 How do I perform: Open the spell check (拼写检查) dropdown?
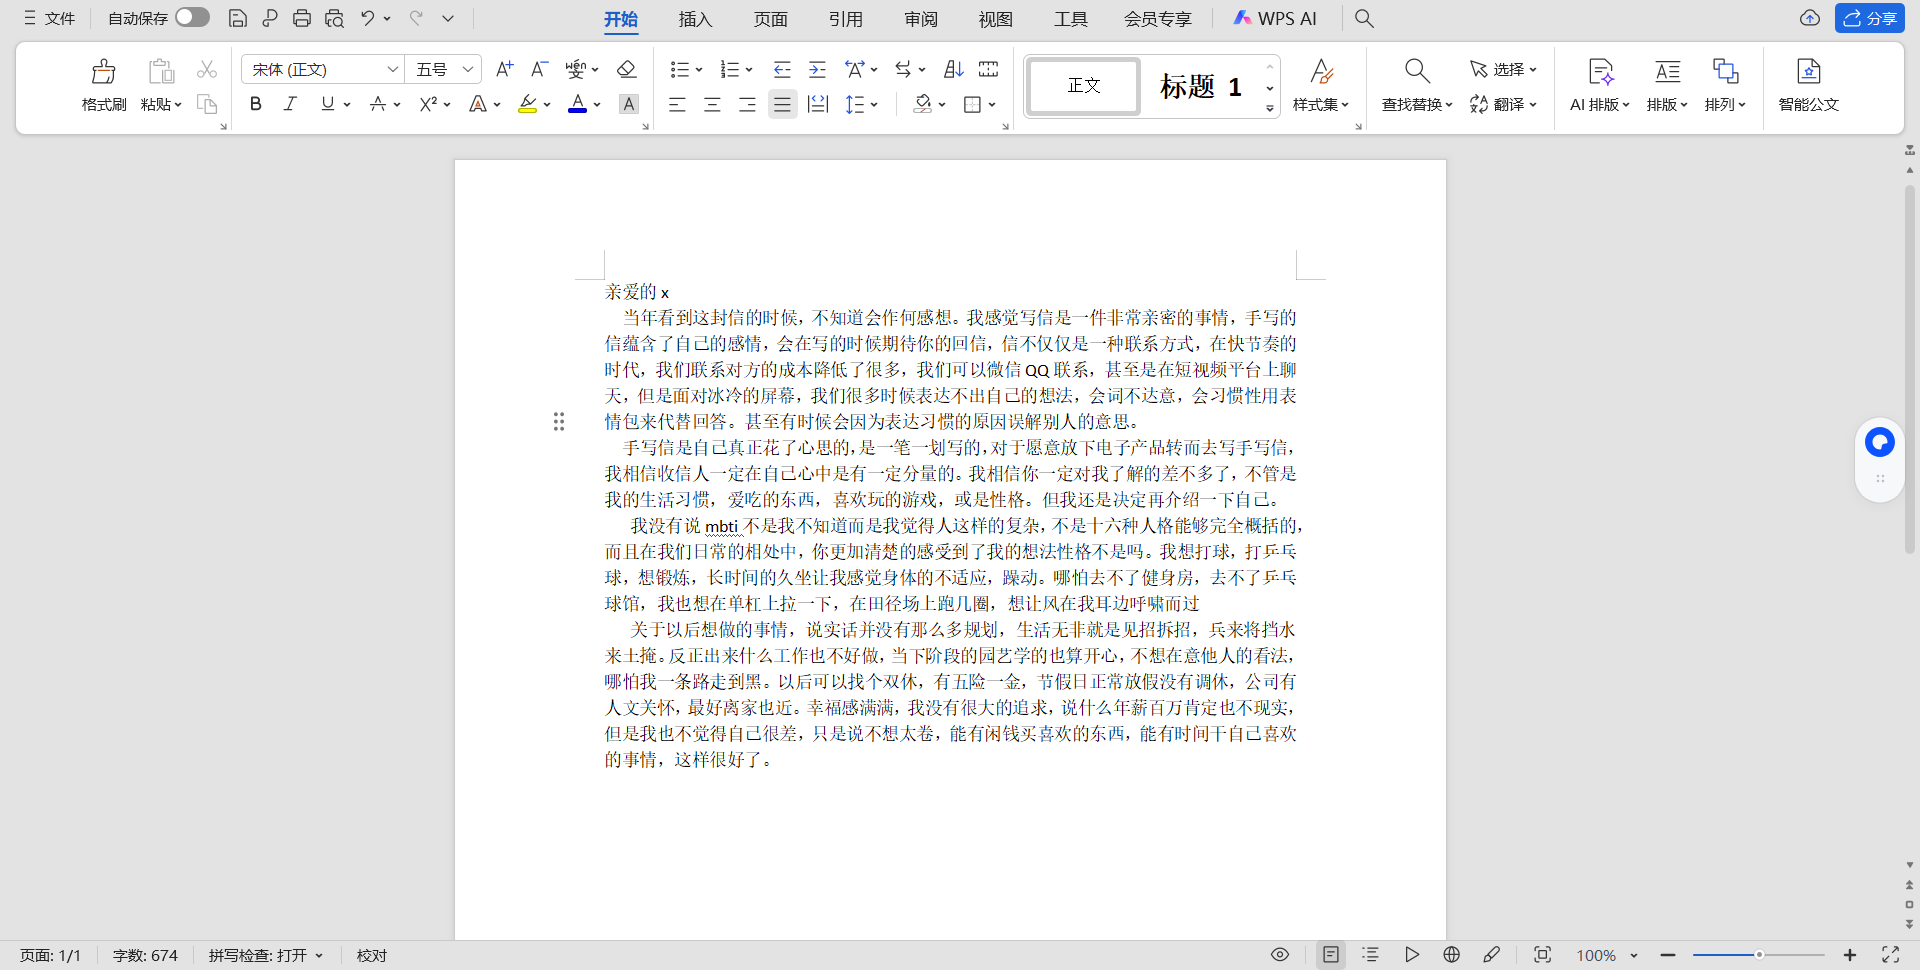(266, 955)
